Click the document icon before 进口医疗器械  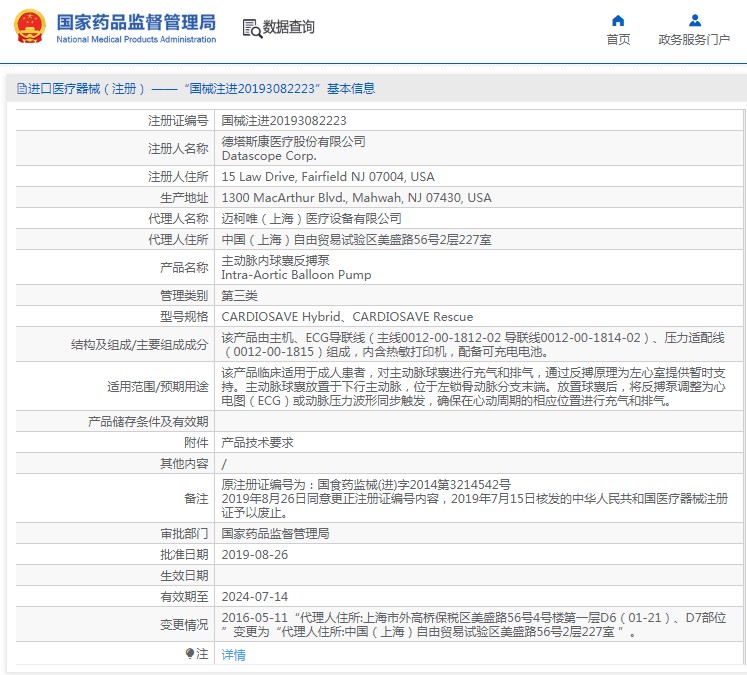tap(21, 88)
